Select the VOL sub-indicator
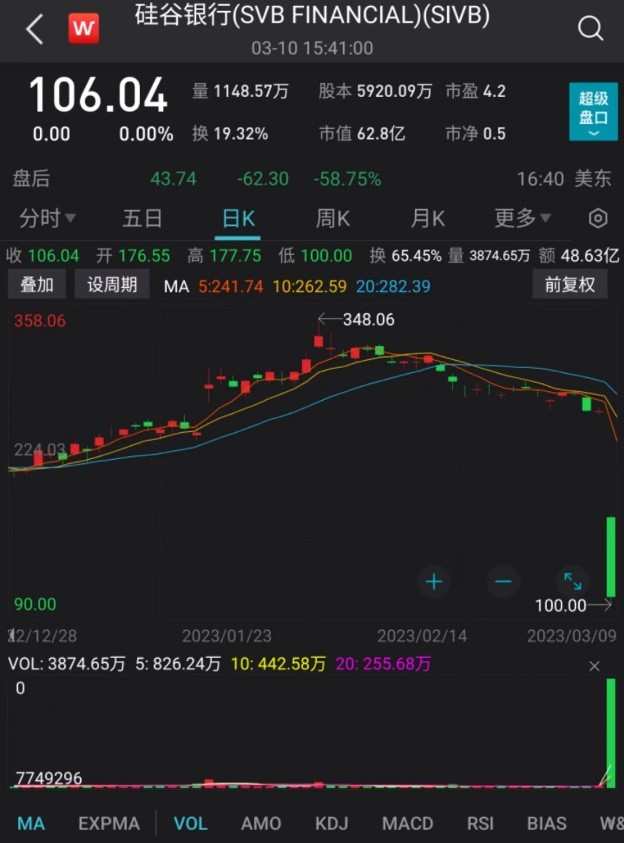Image resolution: width=624 pixels, height=843 pixels. (191, 823)
